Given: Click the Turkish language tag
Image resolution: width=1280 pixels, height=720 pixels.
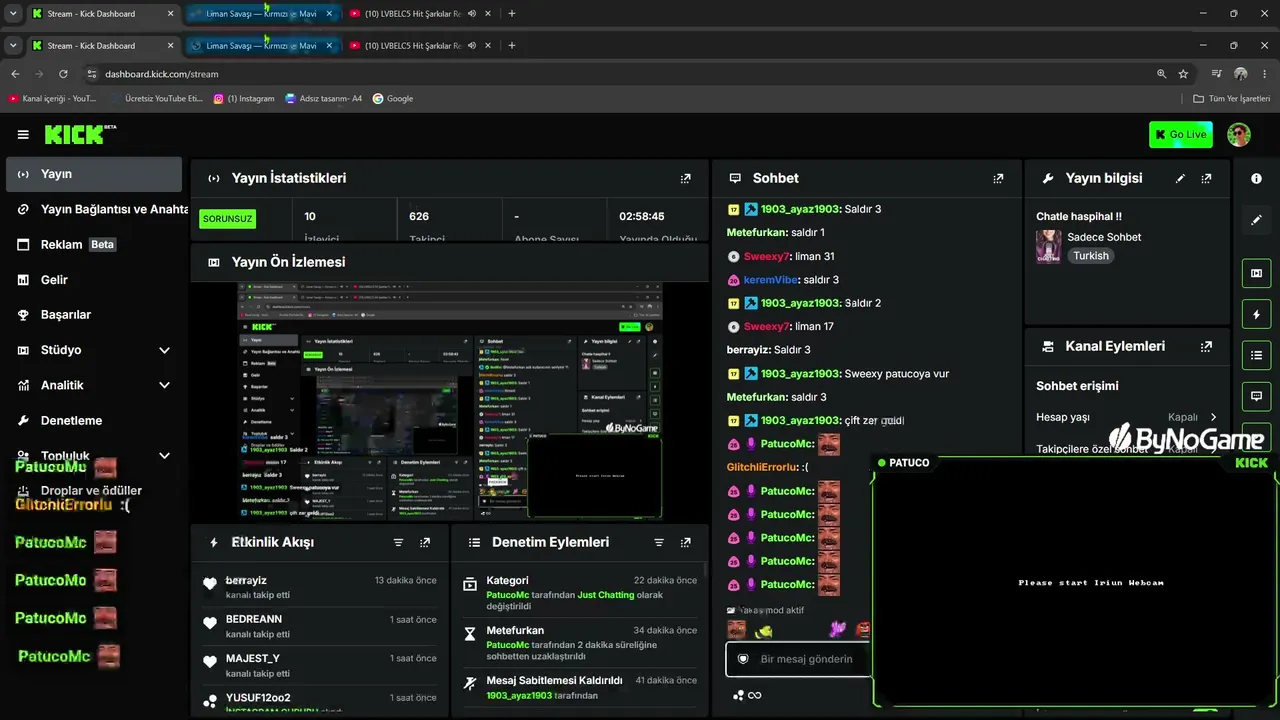Looking at the screenshot, I should [1091, 256].
